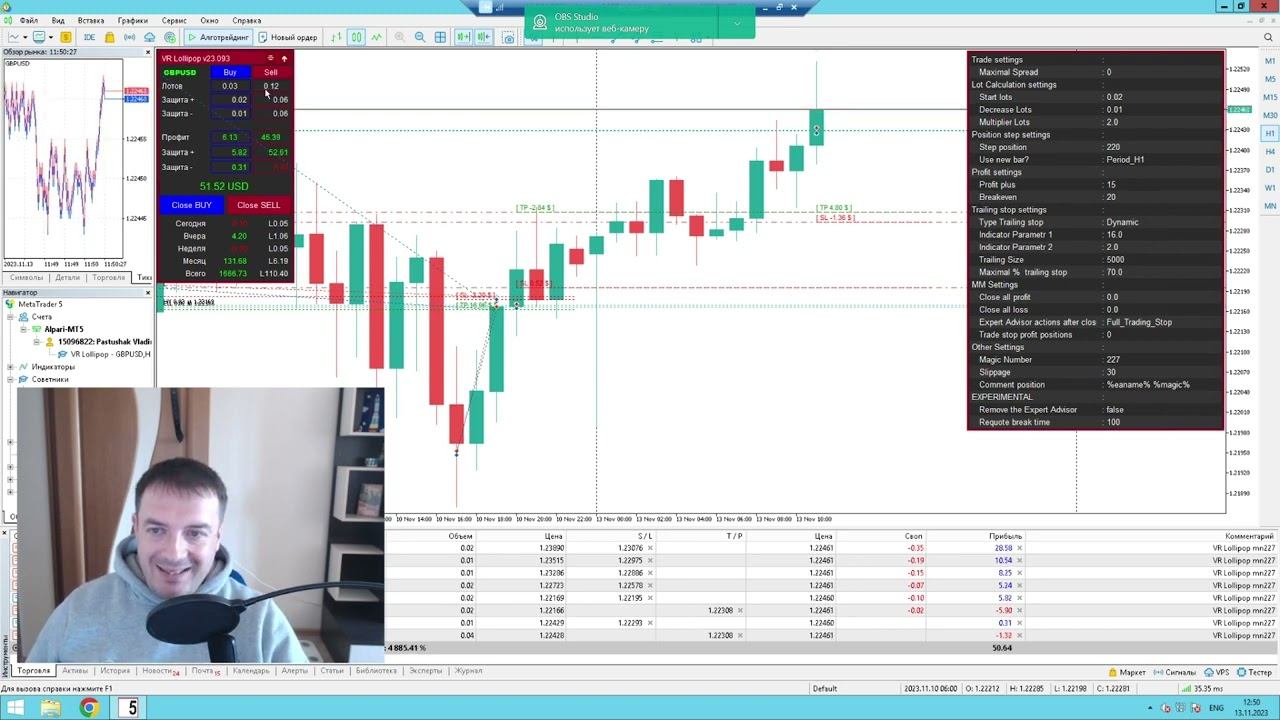Collapse the Alpari-MT5 server node
The width and height of the screenshot is (1280, 720).
coord(23,329)
